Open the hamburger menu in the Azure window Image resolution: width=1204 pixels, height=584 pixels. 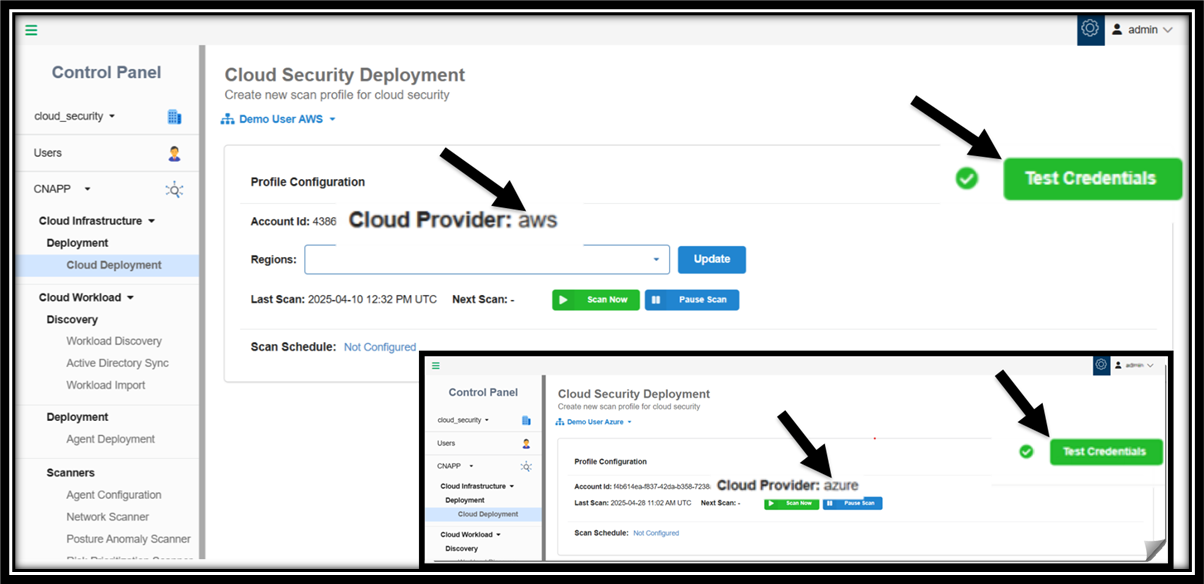[435, 366]
